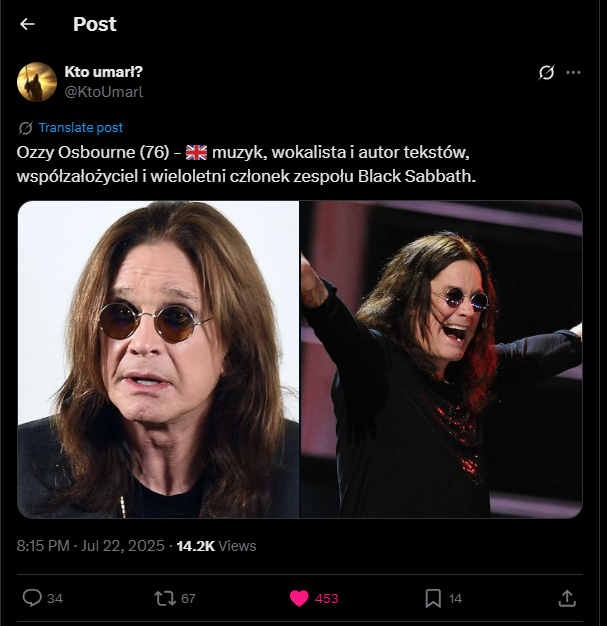The height and width of the screenshot is (626, 607).
Task: Click the @KtoUmarl handle
Action: click(104, 91)
